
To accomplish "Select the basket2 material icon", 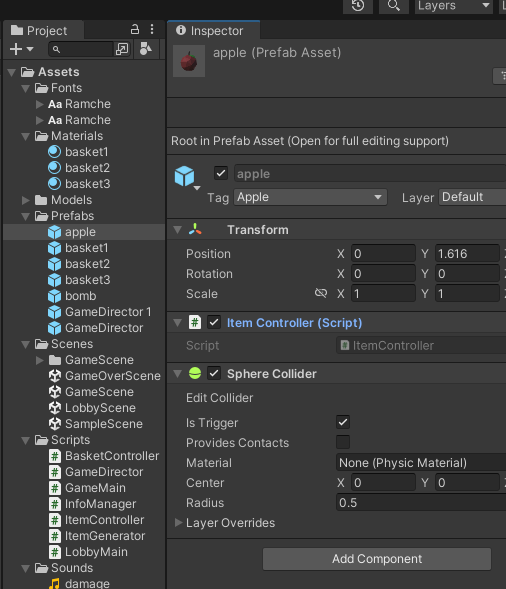I will click(x=54, y=168).
